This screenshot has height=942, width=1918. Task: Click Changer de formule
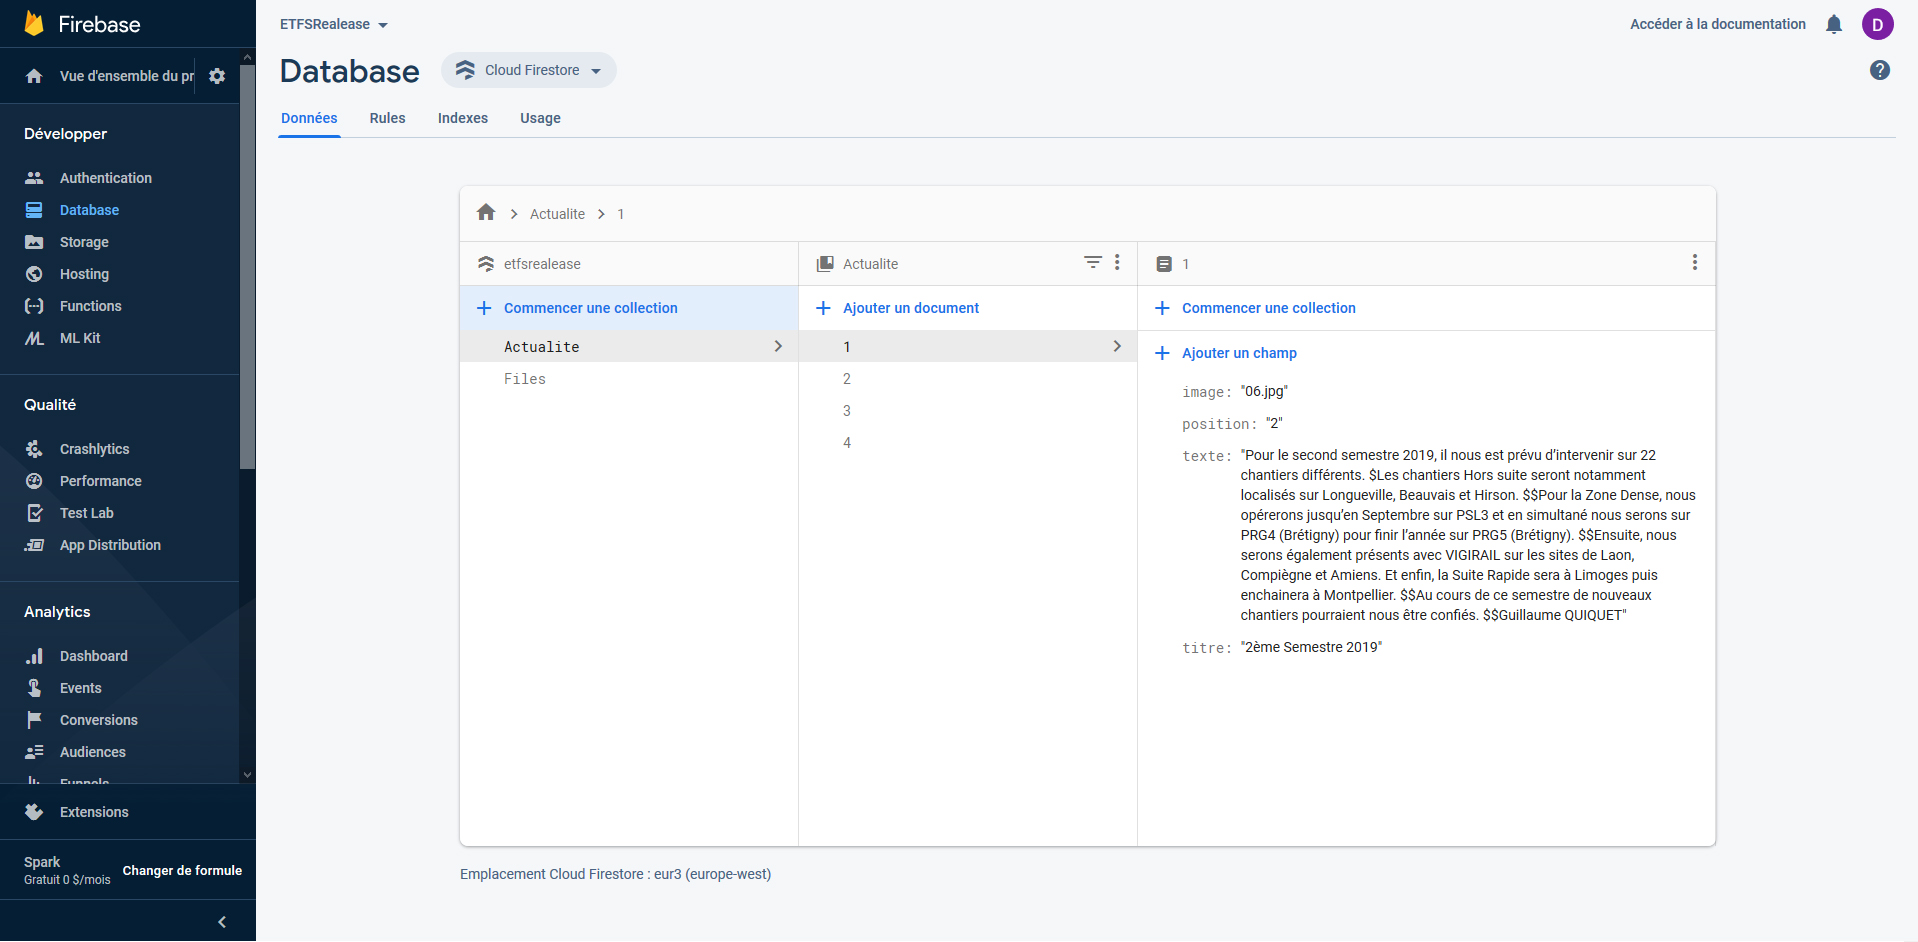click(x=182, y=871)
